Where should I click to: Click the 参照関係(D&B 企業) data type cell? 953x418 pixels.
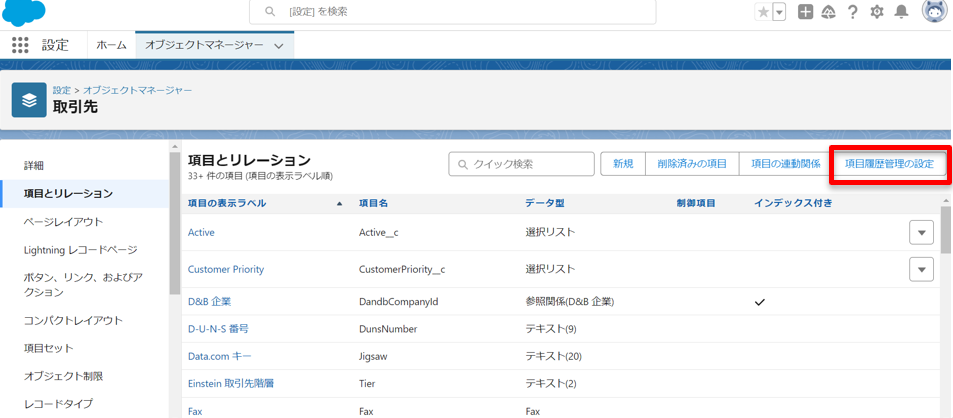click(569, 301)
